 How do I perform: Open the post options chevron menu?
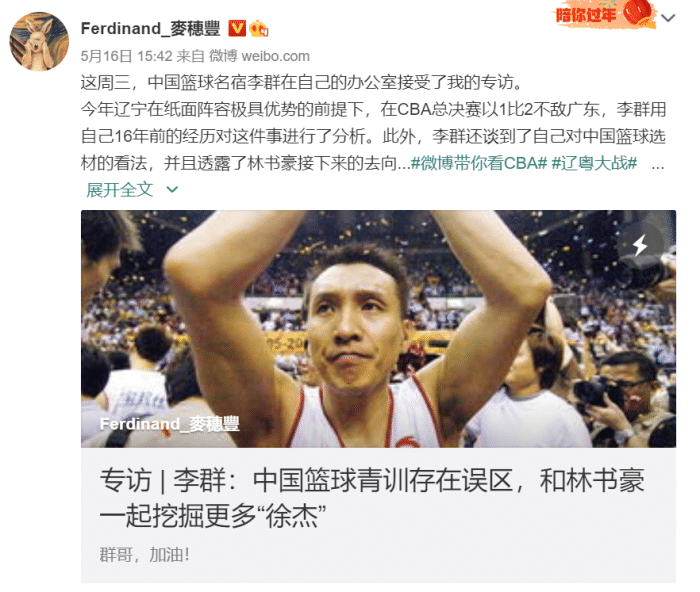point(667,18)
